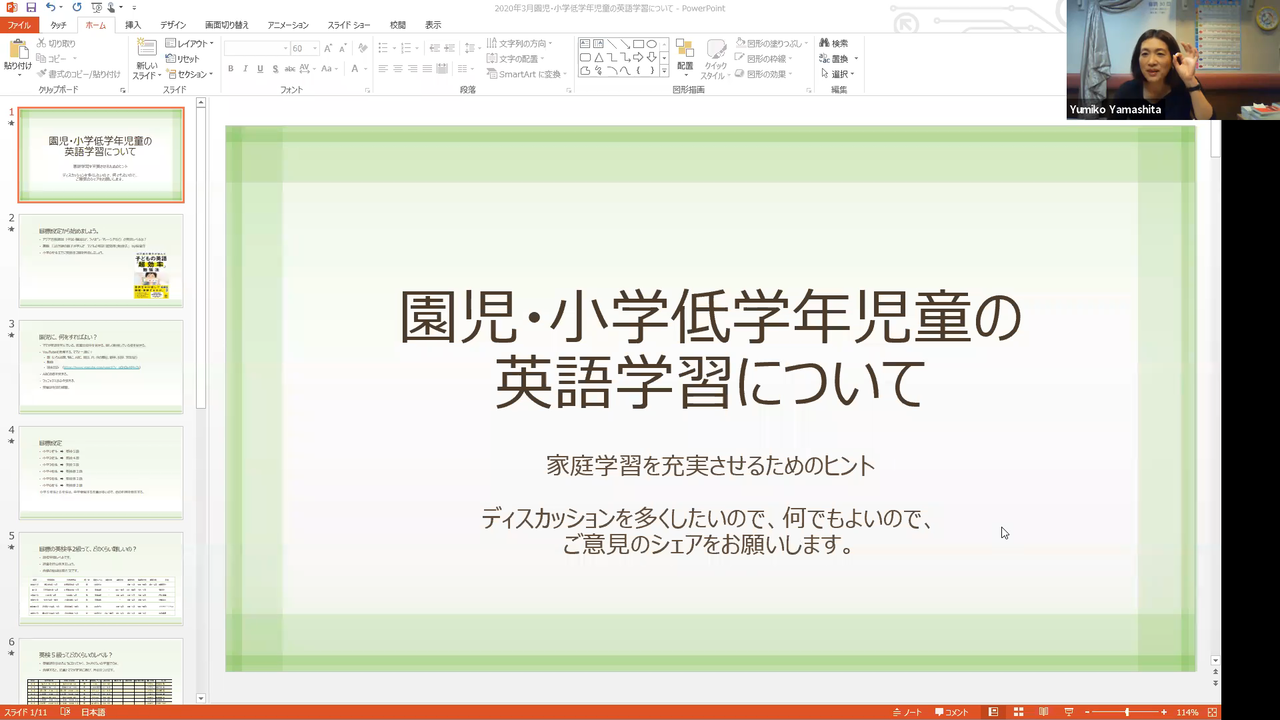Screen dimensions: 1280x720
Task: Click the Find (検索) binoculars button
Action: 832,44
